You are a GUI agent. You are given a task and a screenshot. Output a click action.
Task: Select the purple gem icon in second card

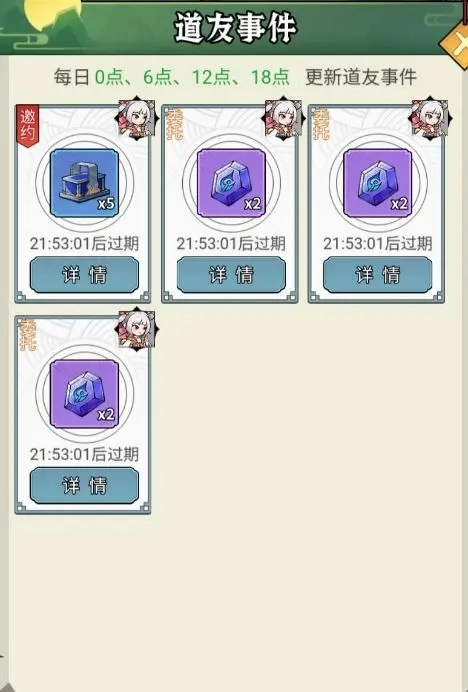point(231,183)
